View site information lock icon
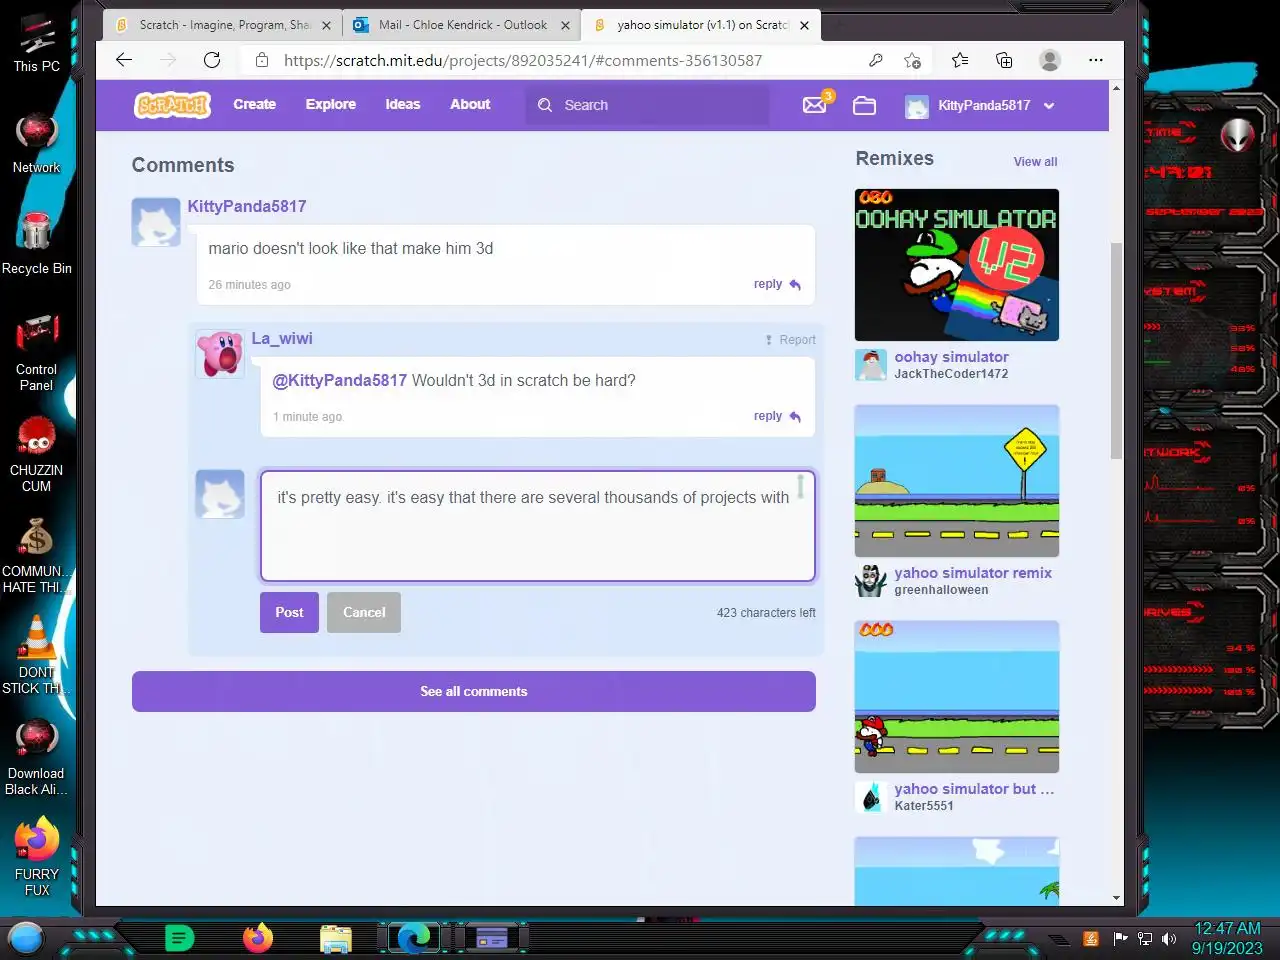1280x960 pixels. 262,60
